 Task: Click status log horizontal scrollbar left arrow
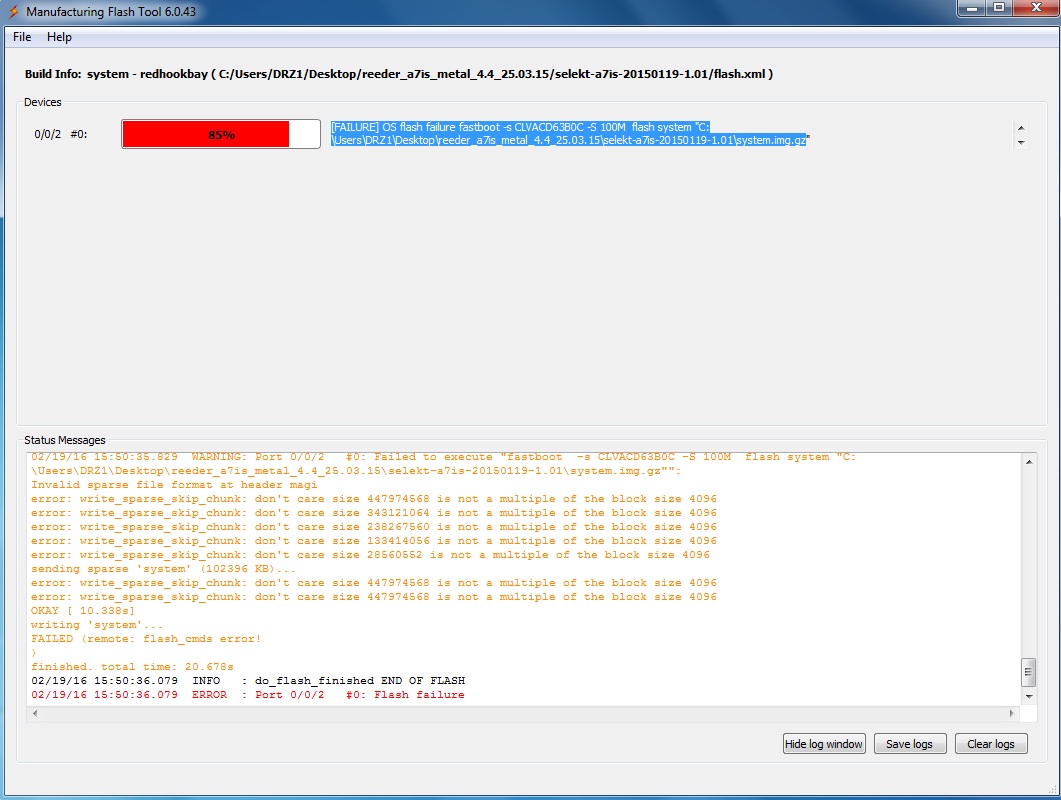[36, 714]
